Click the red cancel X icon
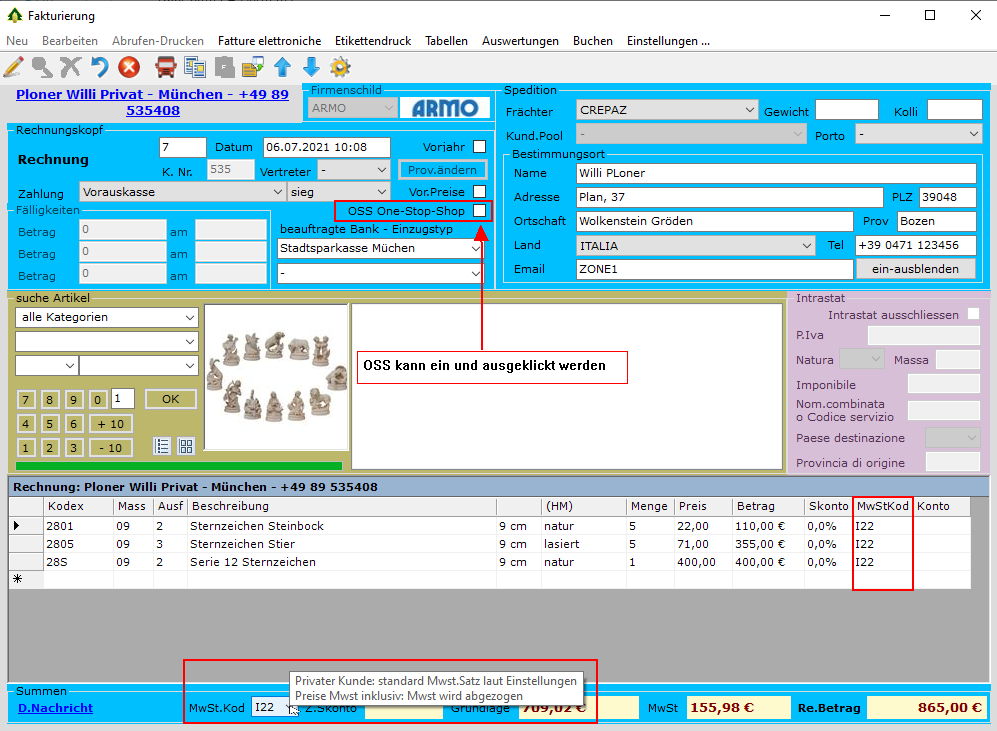Screen dimensions: 997x731 (129, 67)
